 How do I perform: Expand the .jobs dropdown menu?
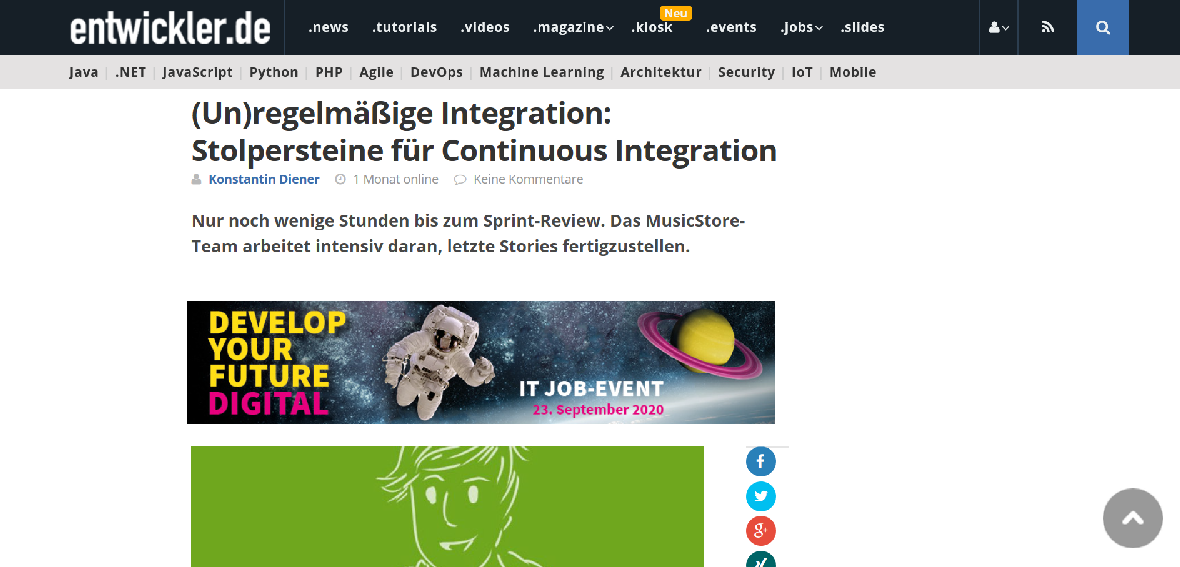pyautogui.click(x=801, y=28)
